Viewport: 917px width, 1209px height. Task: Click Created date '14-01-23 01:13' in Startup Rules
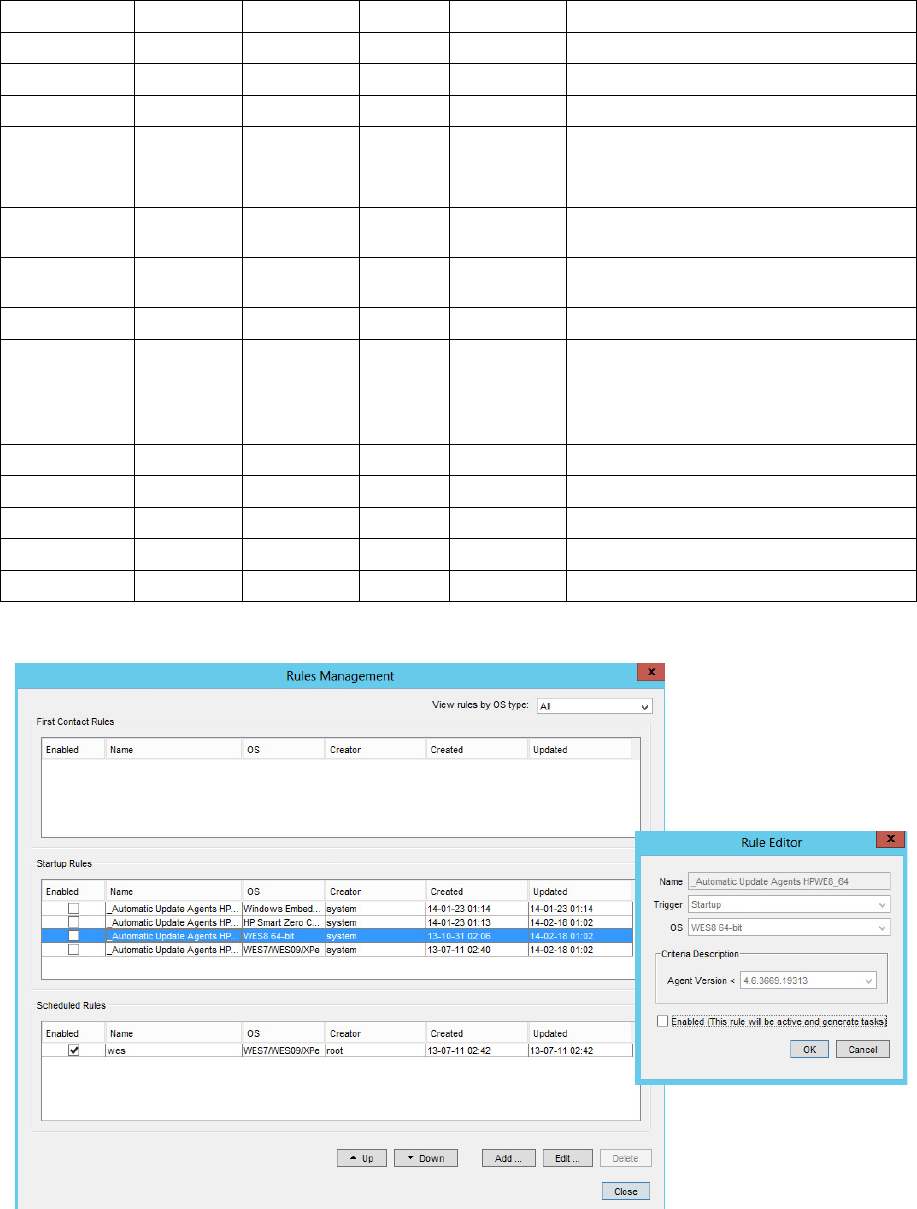pyautogui.click(x=477, y=922)
